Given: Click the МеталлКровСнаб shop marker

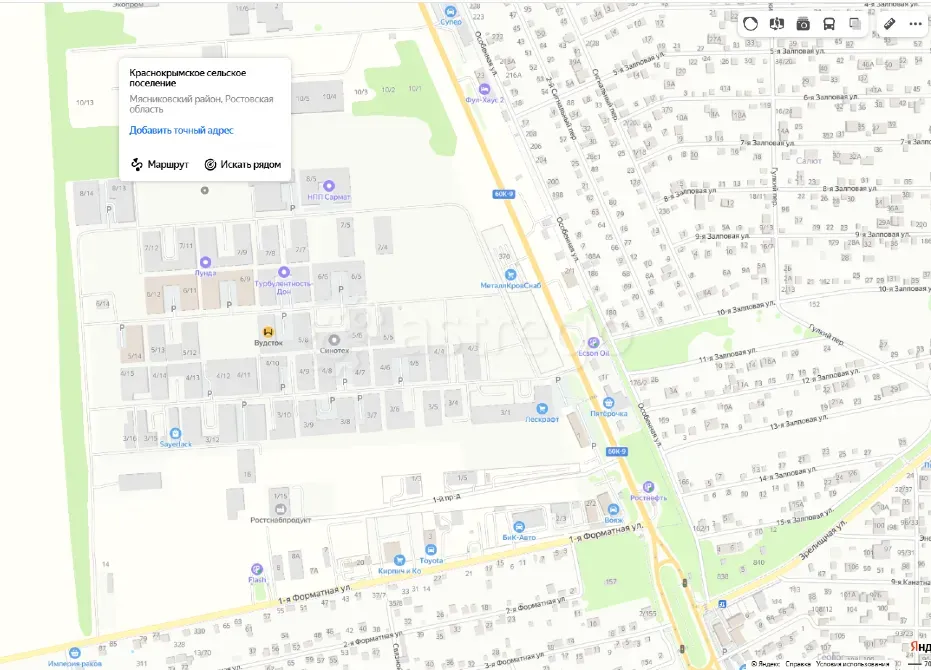Looking at the screenshot, I should pyautogui.click(x=510, y=274).
